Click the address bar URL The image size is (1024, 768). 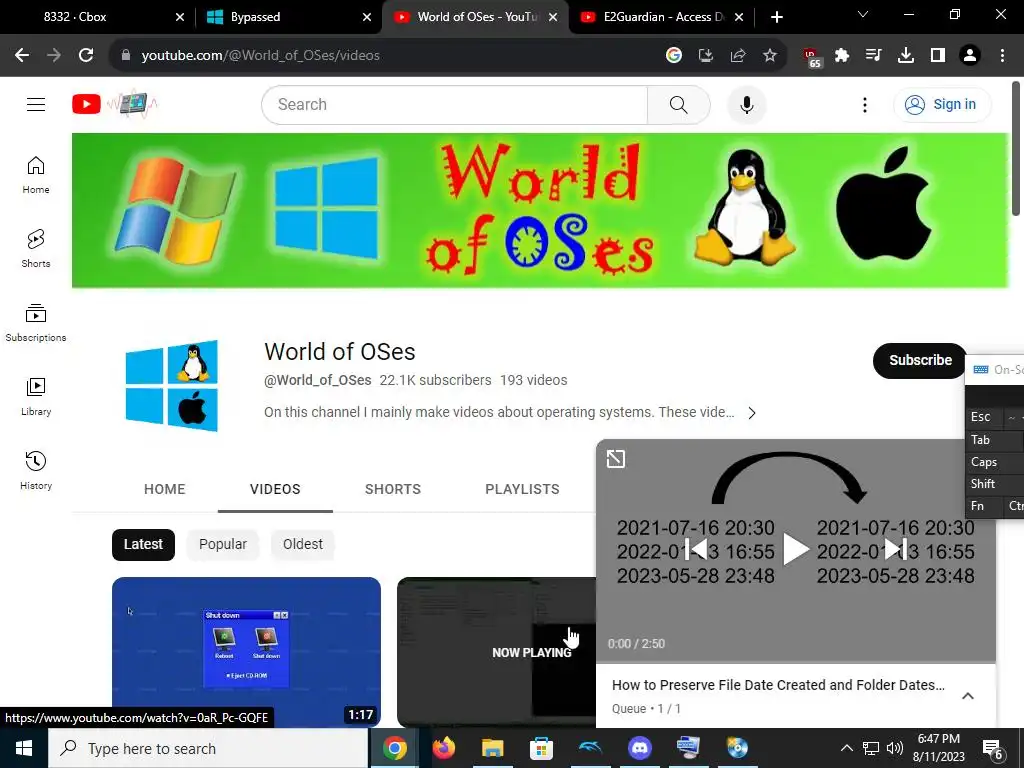pyautogui.click(x=261, y=56)
